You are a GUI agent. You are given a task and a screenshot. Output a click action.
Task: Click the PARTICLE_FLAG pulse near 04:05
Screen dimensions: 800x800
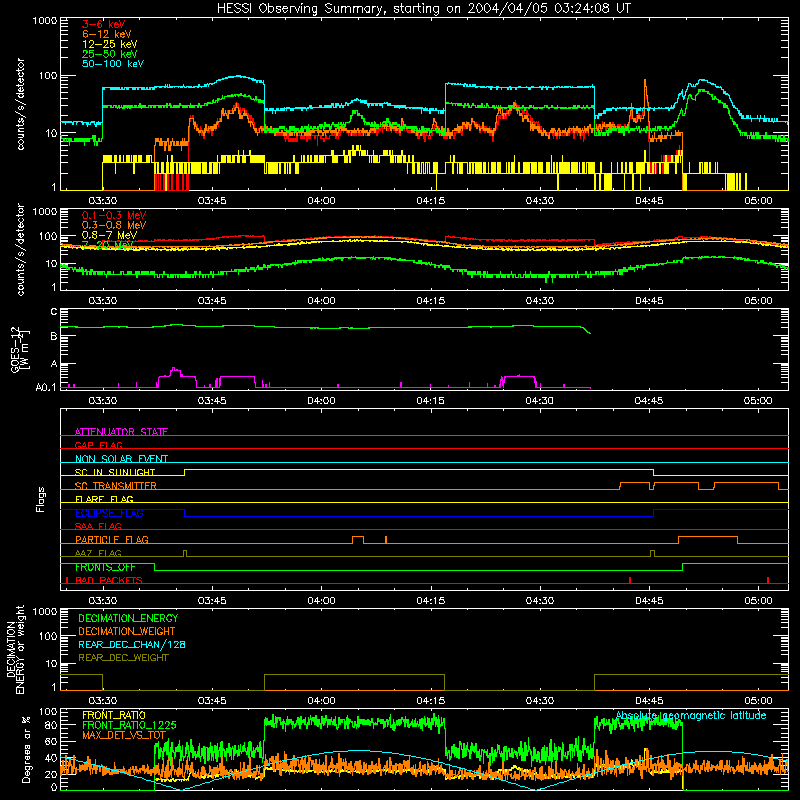pos(358,540)
